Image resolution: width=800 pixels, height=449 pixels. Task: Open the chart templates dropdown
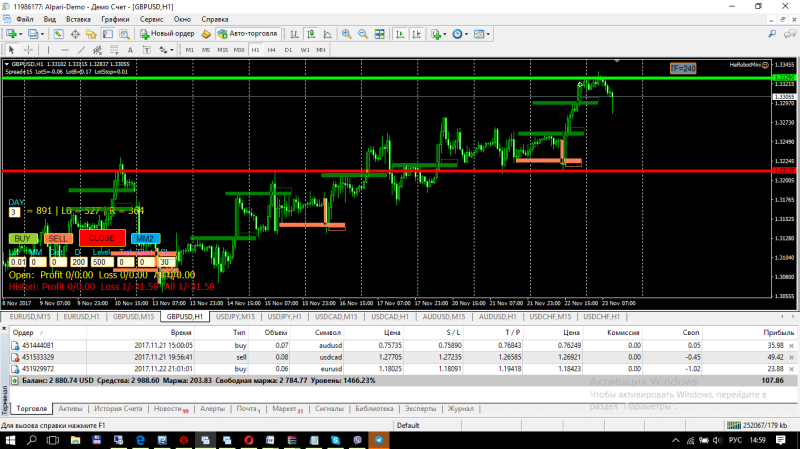coord(482,34)
